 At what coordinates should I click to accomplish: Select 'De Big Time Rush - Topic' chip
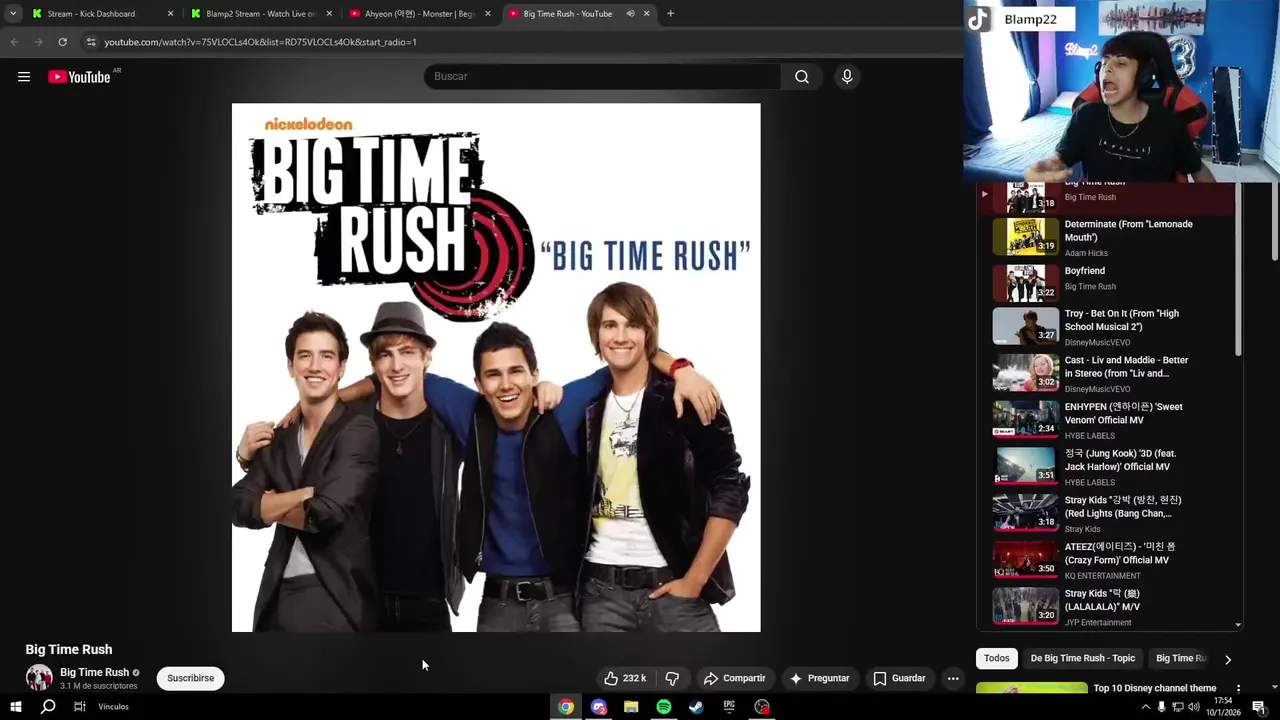click(1083, 658)
